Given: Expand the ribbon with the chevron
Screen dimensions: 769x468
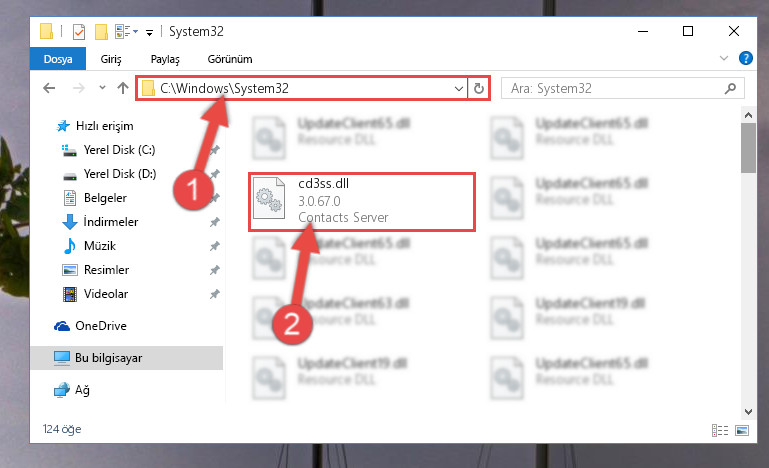Looking at the screenshot, I should 723,58.
